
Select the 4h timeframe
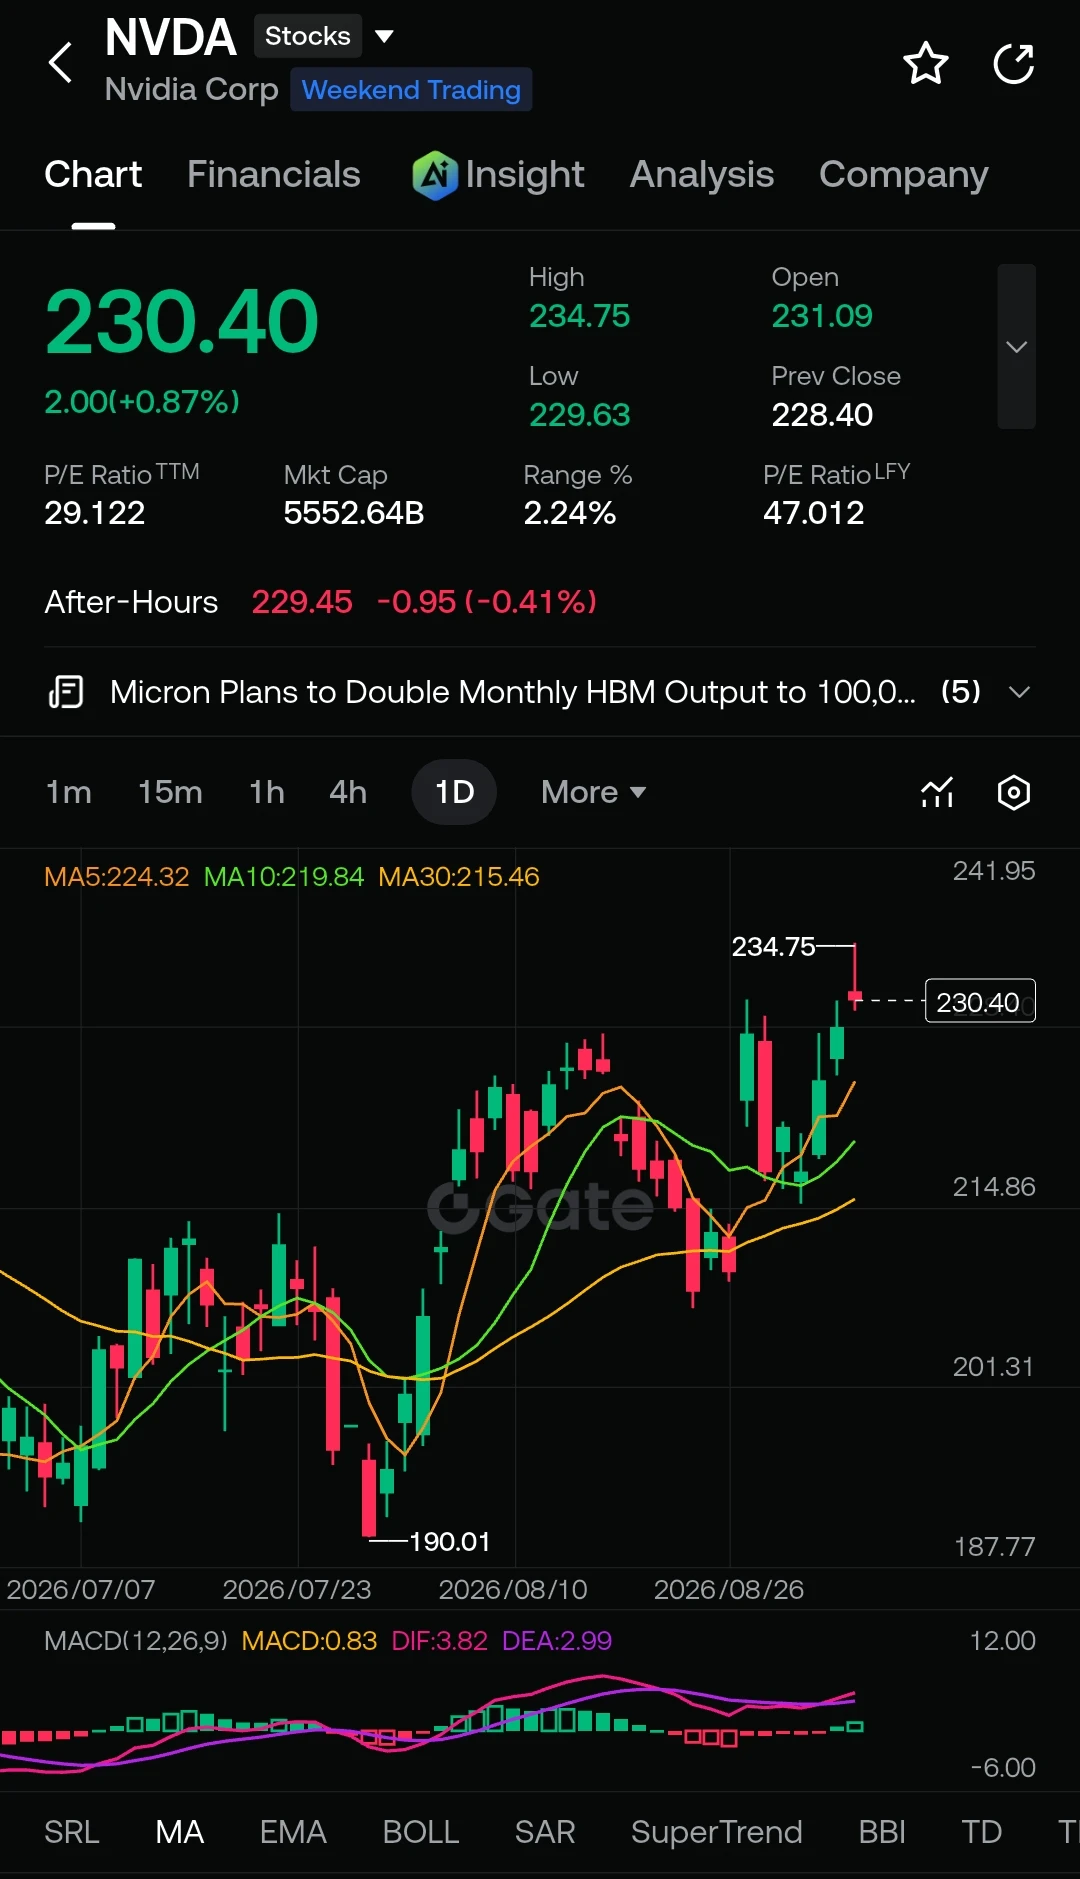(x=348, y=792)
